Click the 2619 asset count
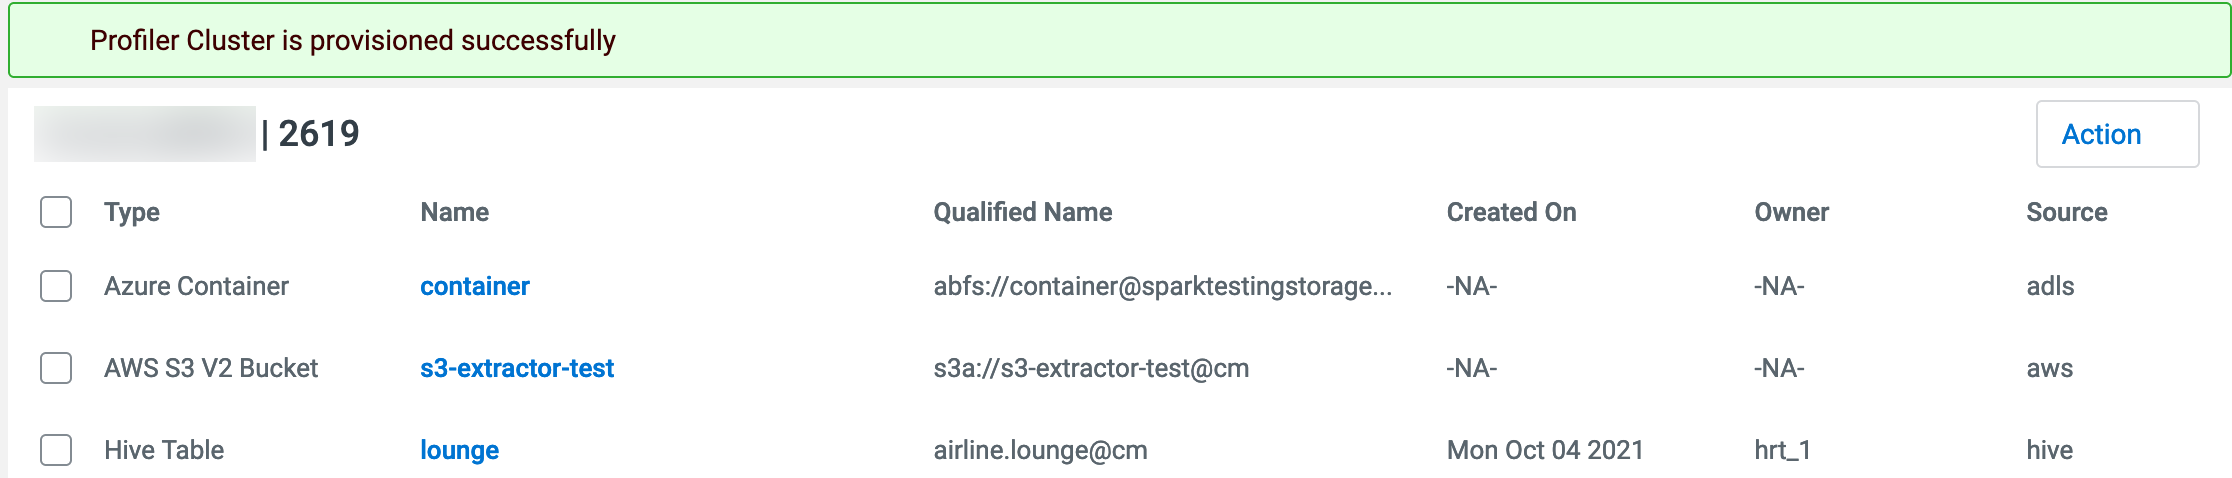Image resolution: width=2232 pixels, height=478 pixels. (x=318, y=134)
